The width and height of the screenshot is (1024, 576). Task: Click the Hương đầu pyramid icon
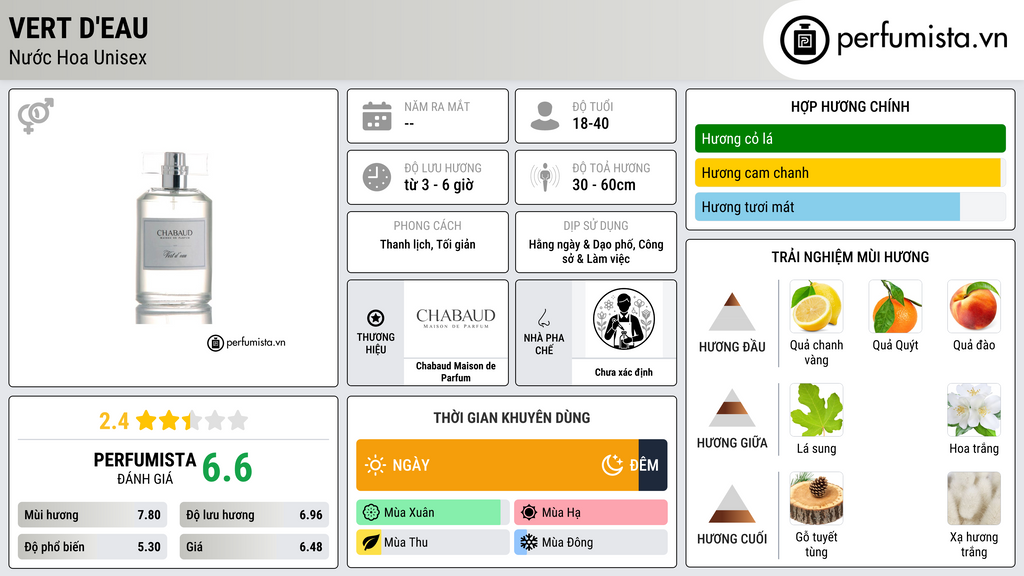tap(732, 312)
